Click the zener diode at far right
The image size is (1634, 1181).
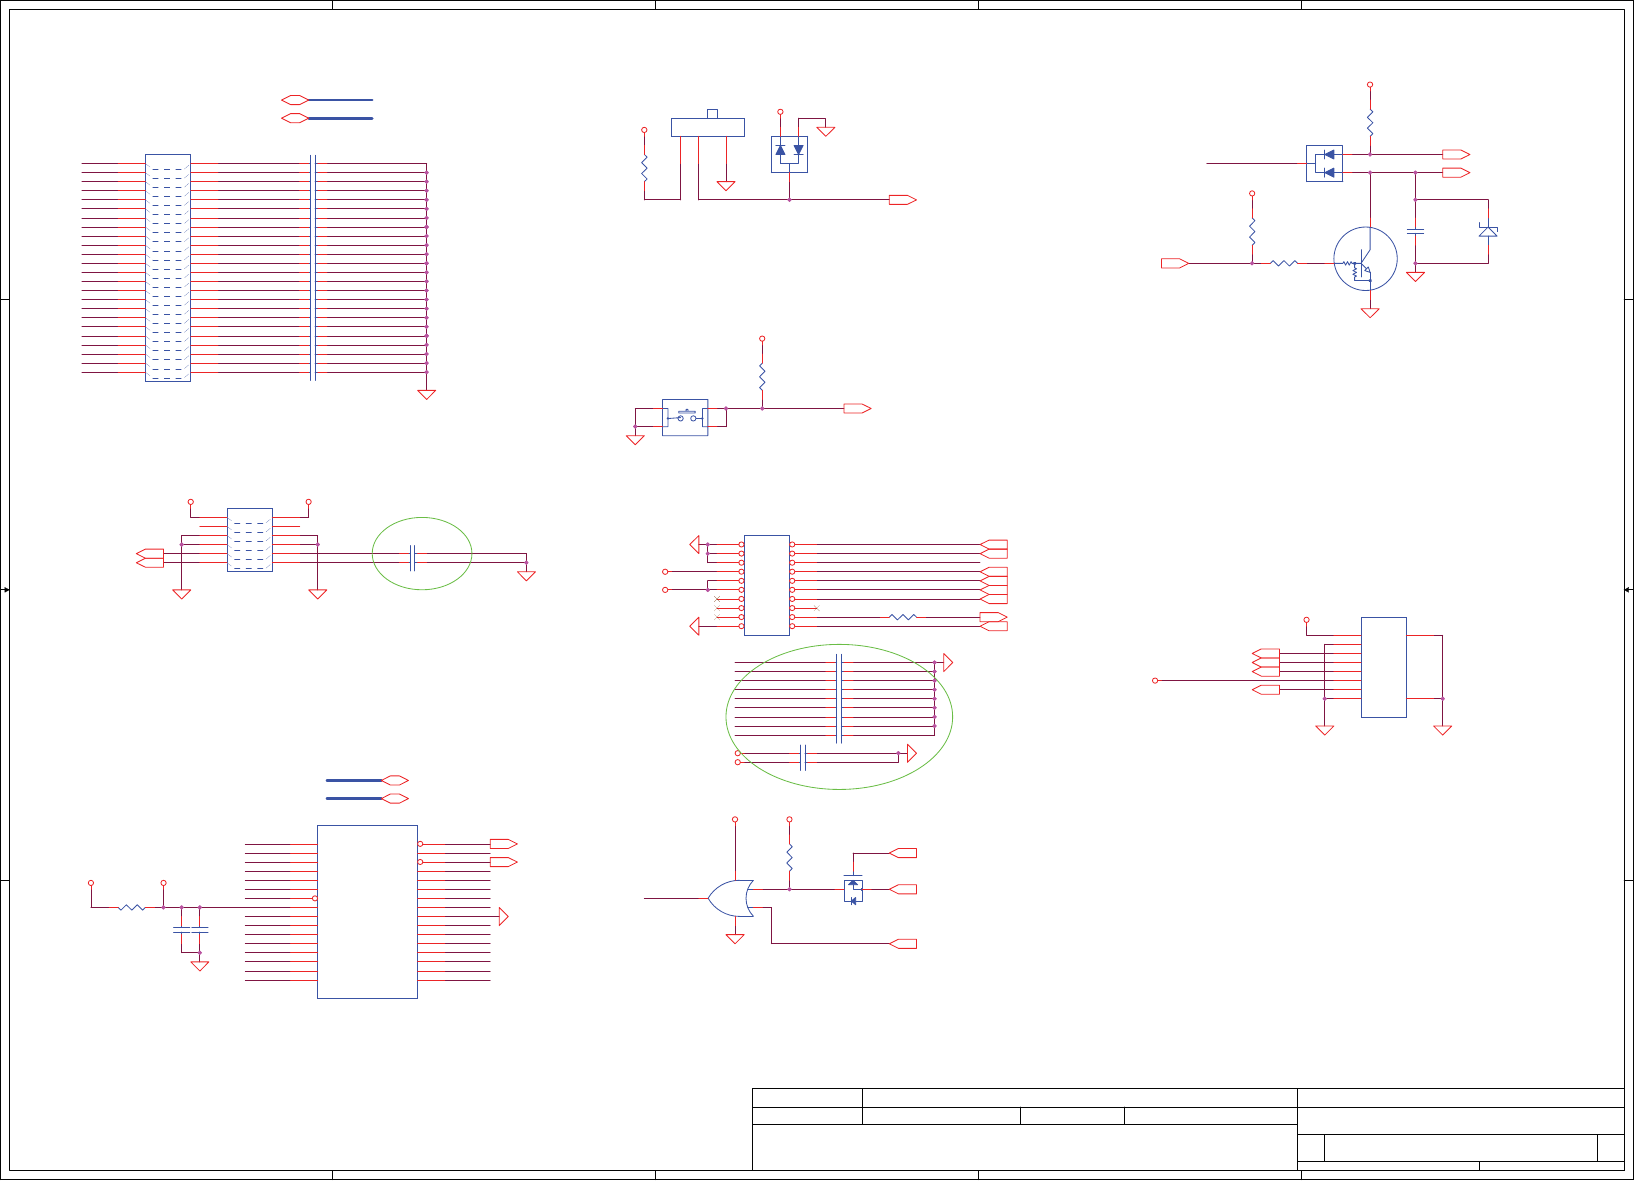[x=1488, y=231]
